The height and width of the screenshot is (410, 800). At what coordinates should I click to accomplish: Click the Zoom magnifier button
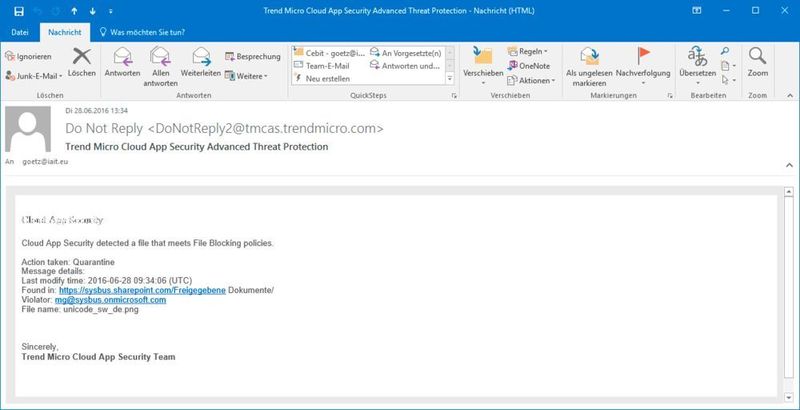(x=758, y=62)
